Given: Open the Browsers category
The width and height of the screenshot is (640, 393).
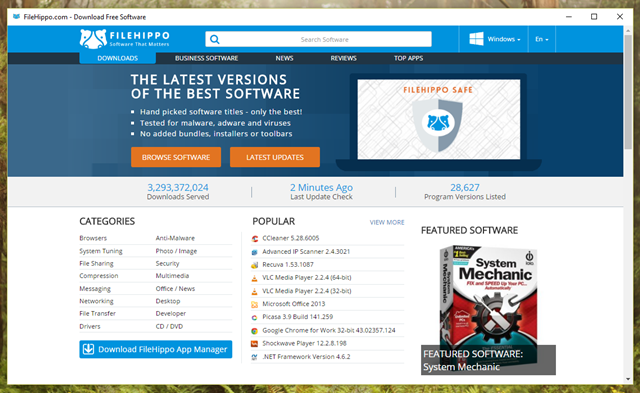Looking at the screenshot, I should tap(93, 238).
